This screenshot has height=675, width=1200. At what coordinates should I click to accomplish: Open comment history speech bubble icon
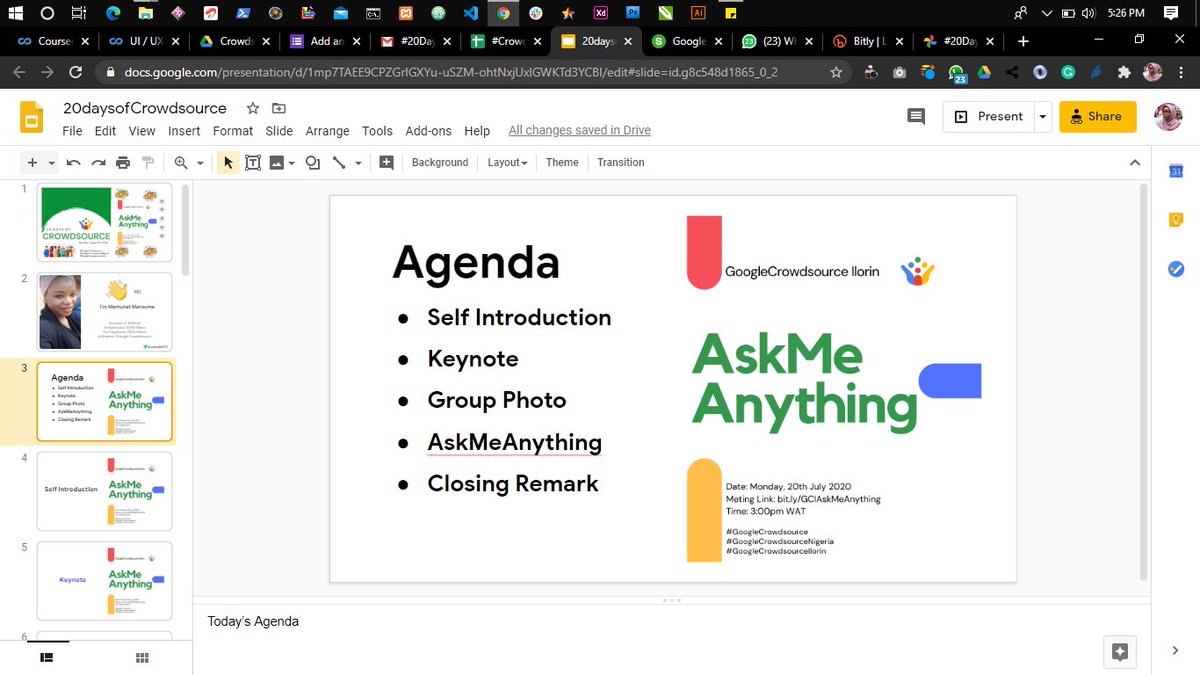(915, 117)
